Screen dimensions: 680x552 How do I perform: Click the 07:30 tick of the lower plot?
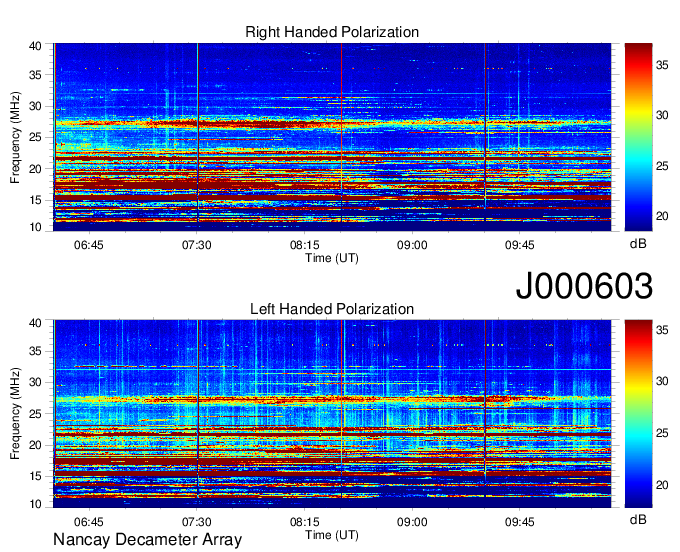pos(196,522)
